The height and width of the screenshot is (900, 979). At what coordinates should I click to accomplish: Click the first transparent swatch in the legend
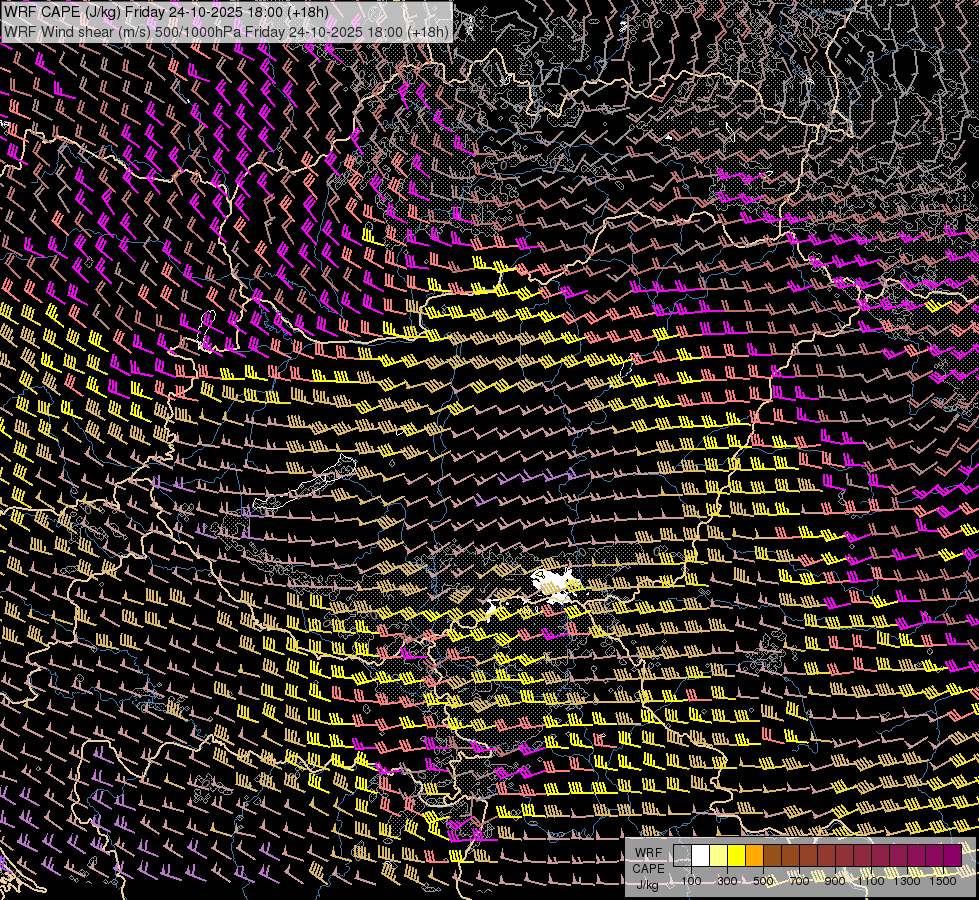coord(683,856)
